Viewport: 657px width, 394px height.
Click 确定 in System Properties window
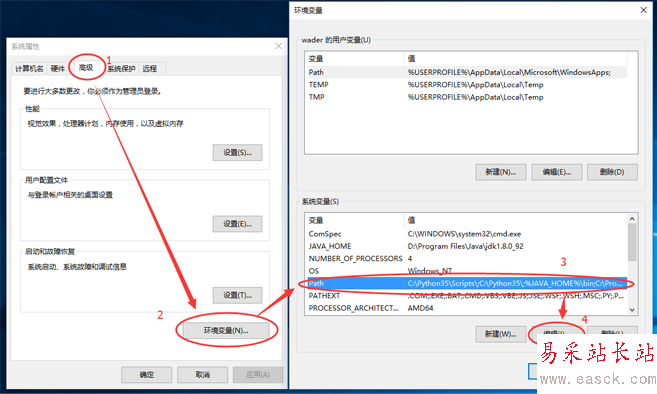[x=147, y=375]
